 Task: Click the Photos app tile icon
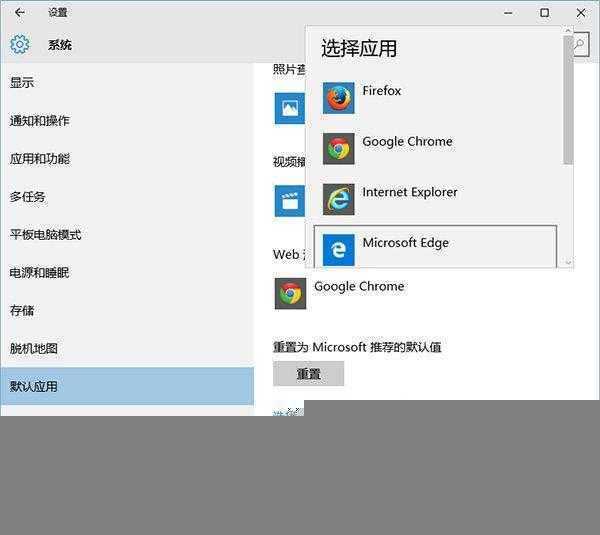290,108
